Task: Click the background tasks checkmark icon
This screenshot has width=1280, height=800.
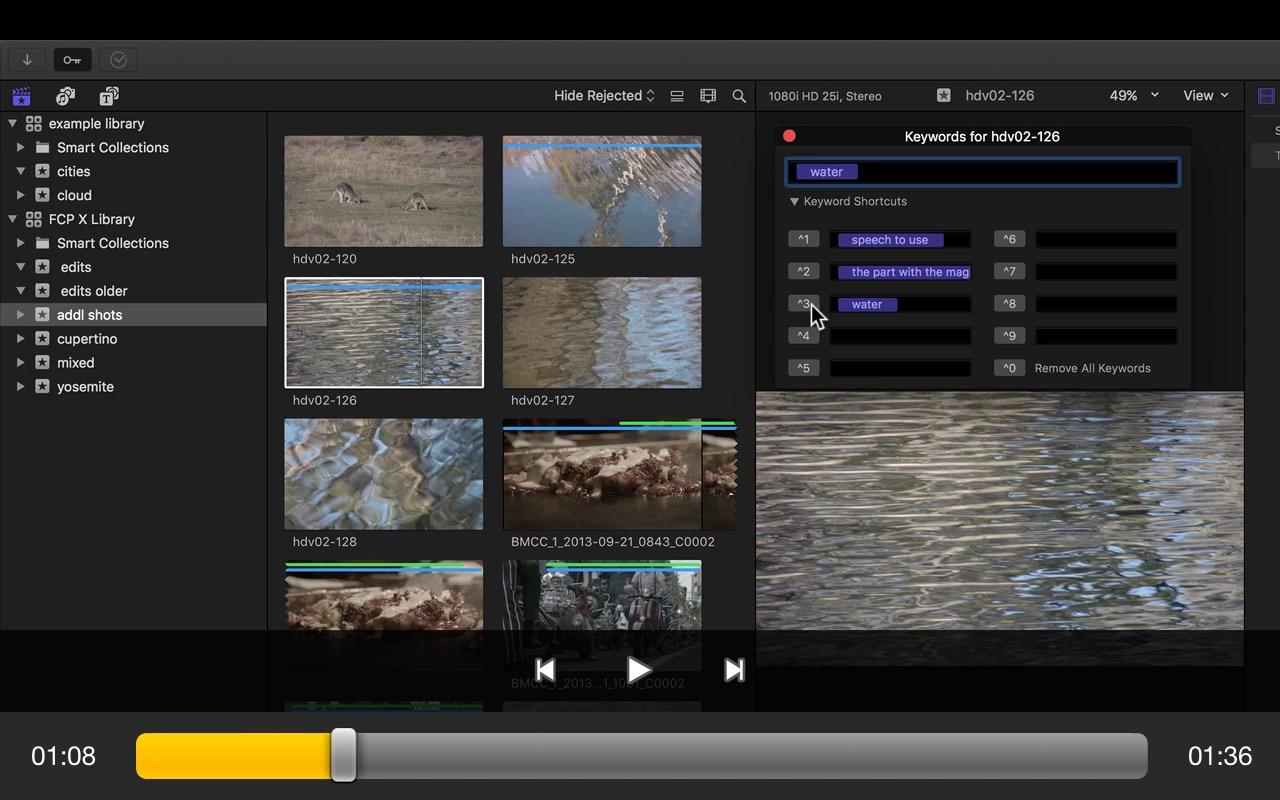Action: click(118, 60)
